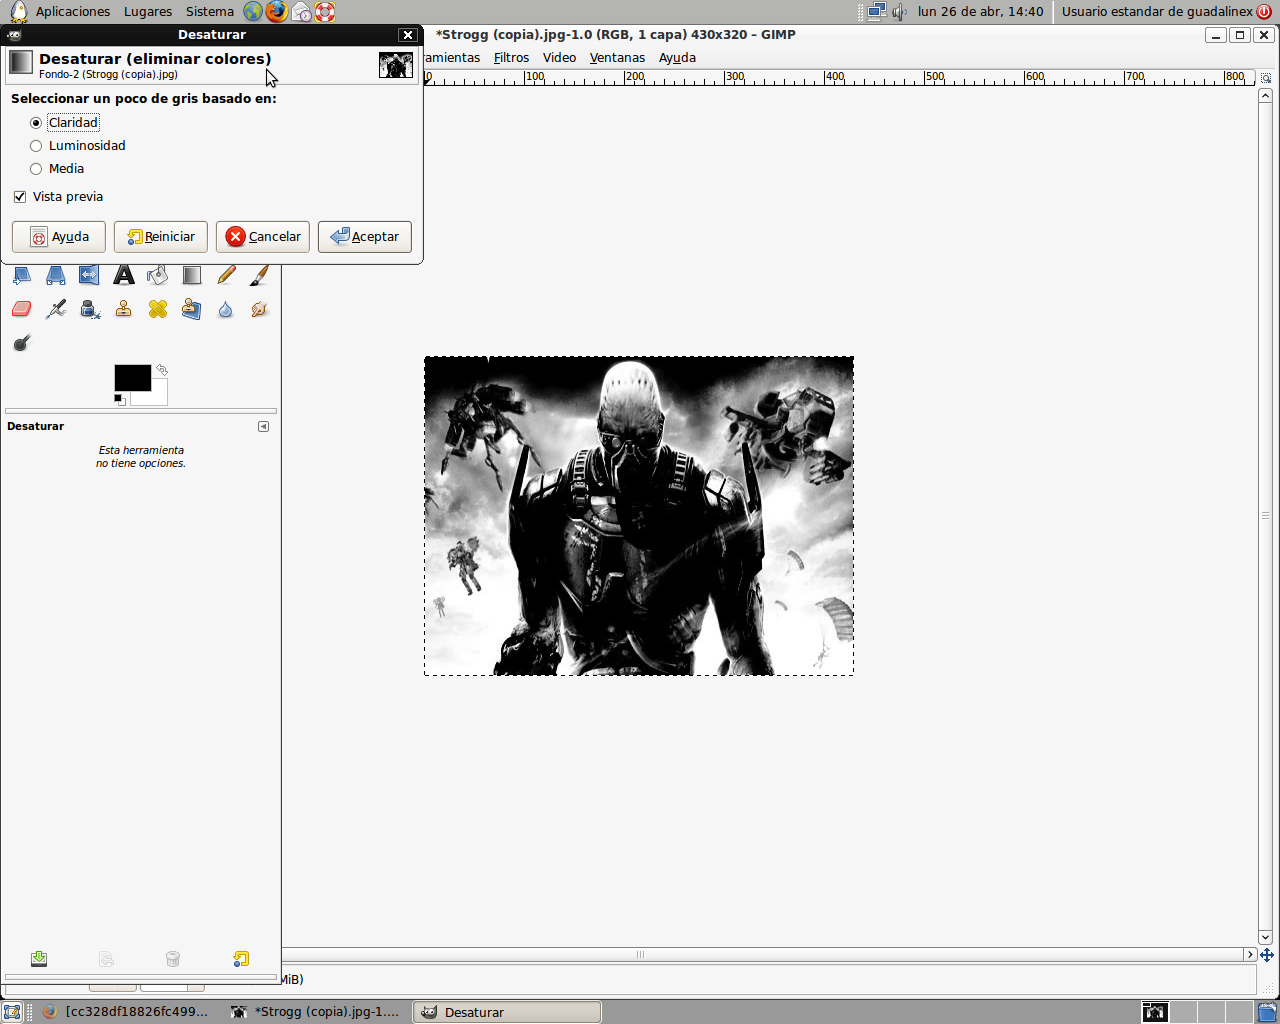Select the Flip tool
This screenshot has height=1024, width=1280.
pyautogui.click(x=90, y=275)
